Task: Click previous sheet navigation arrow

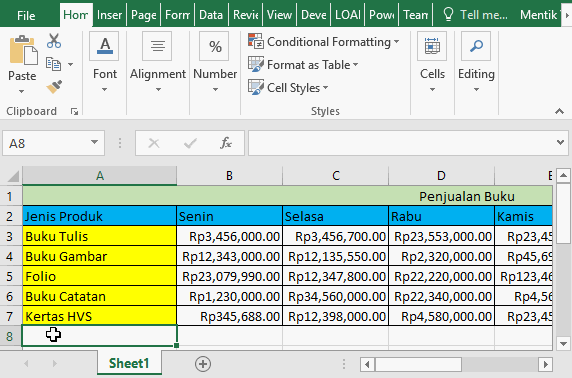Action: (26, 363)
